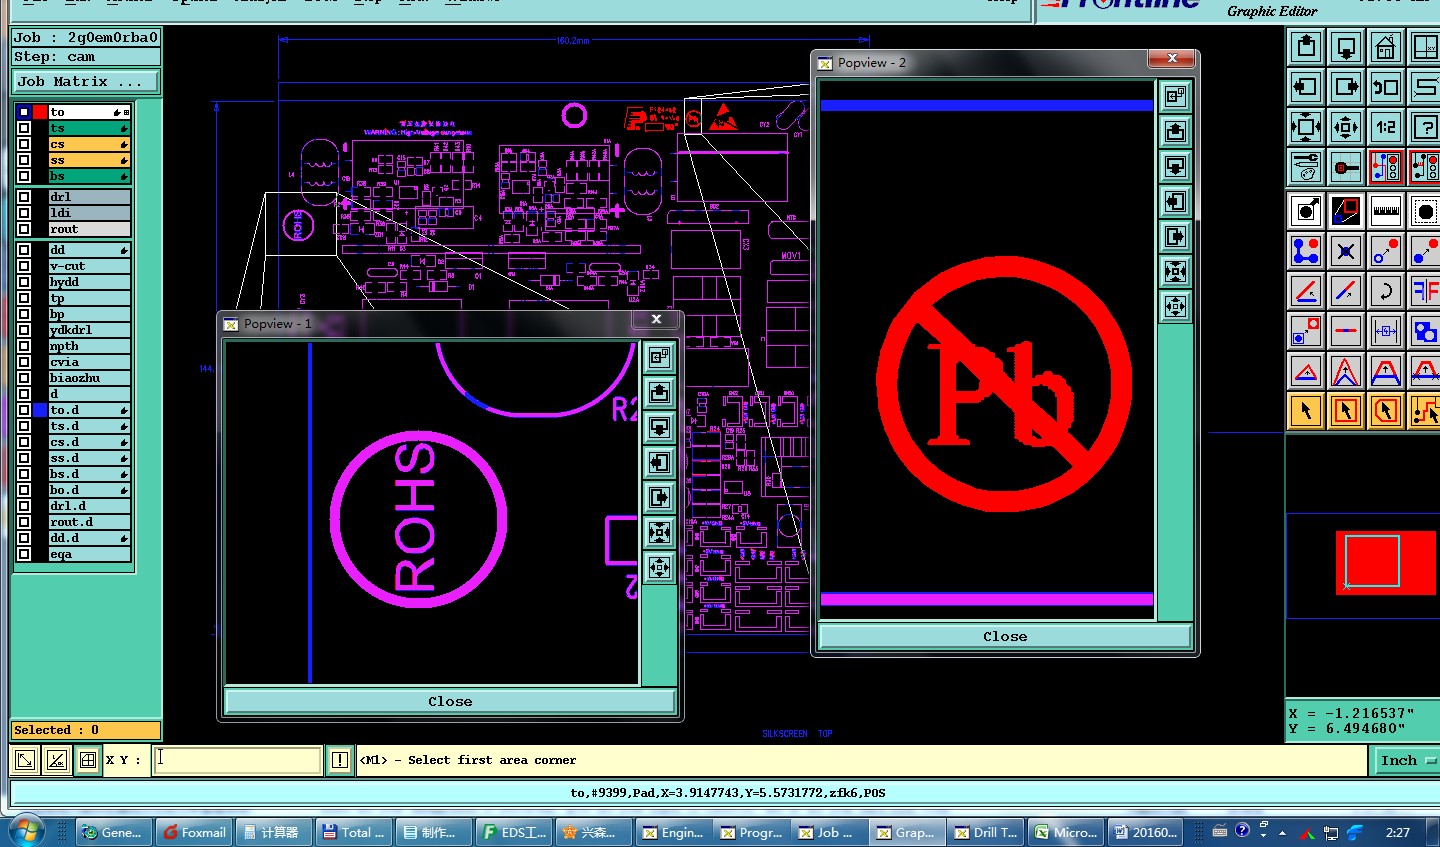Toggle the checkbox for layer biaozhu
Viewport: 1440px width, 847px height.
pyautogui.click(x=24, y=378)
